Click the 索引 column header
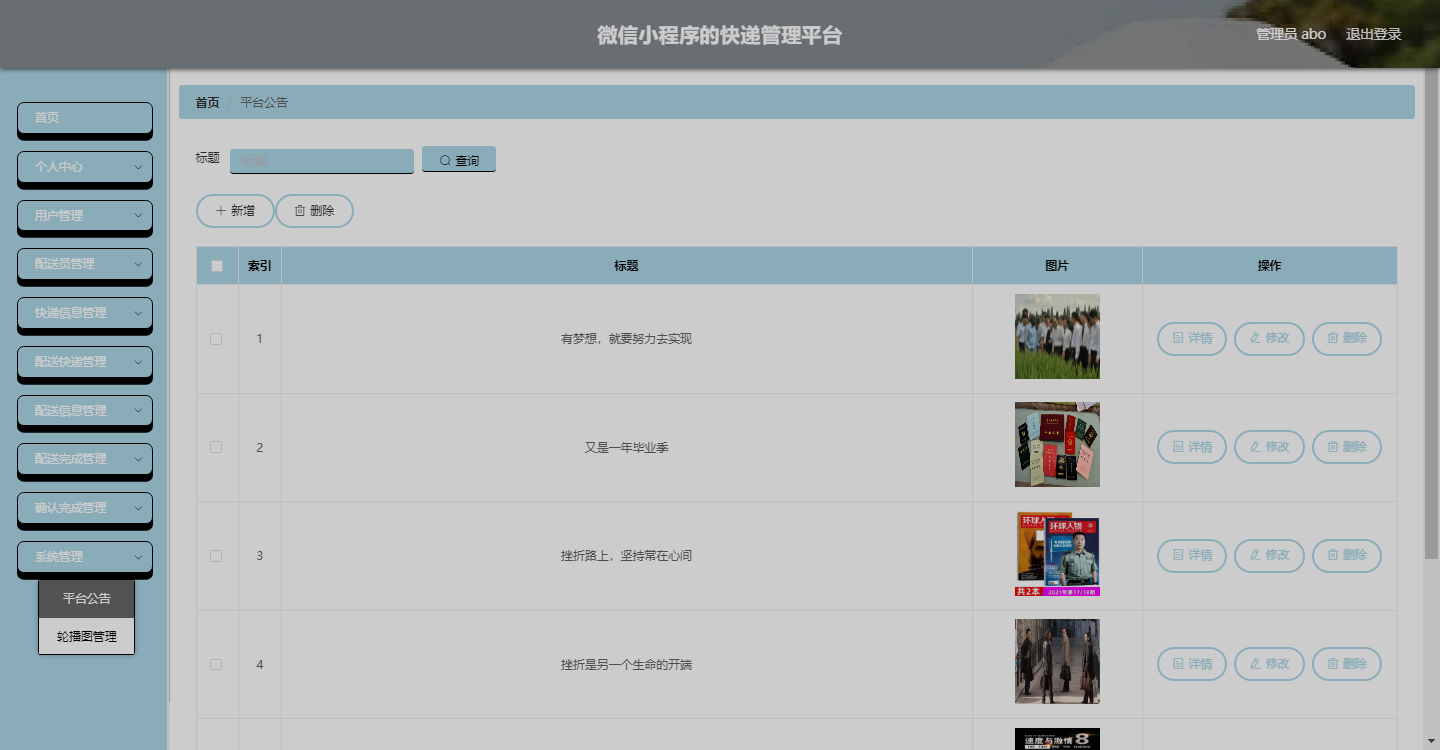Viewport: 1440px width, 750px height. click(x=260, y=266)
